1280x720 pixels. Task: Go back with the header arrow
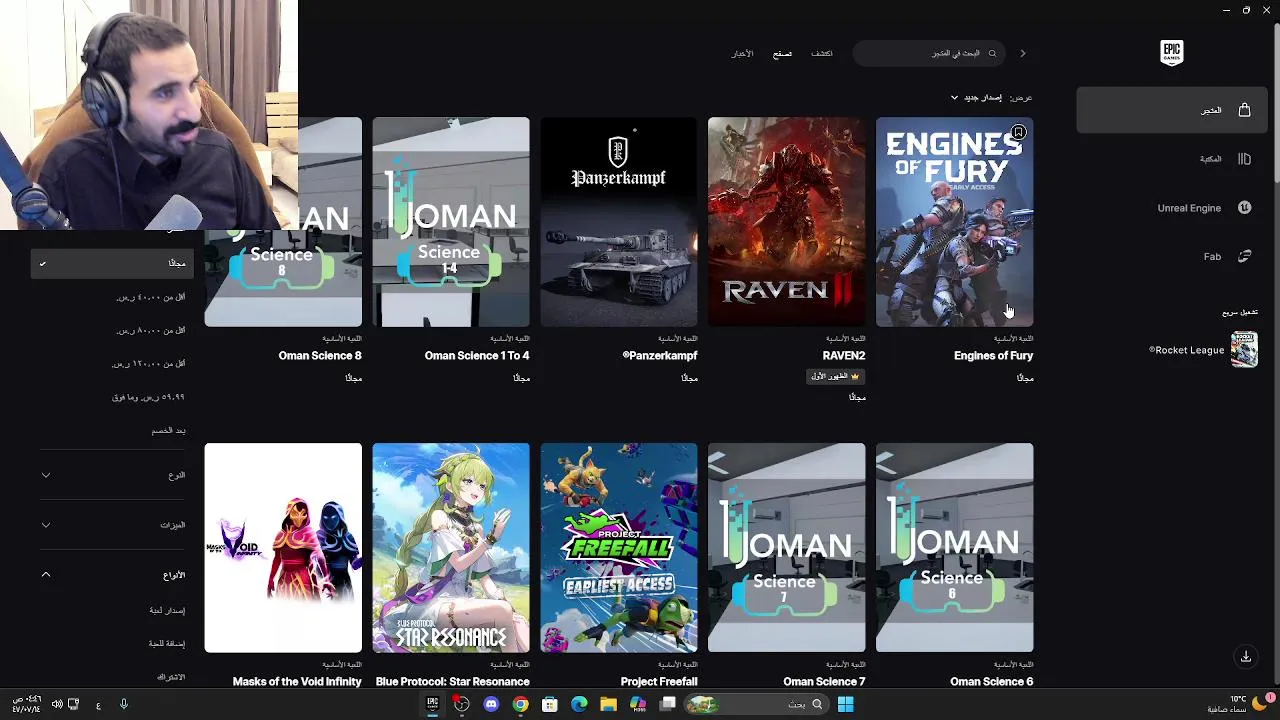1022,53
